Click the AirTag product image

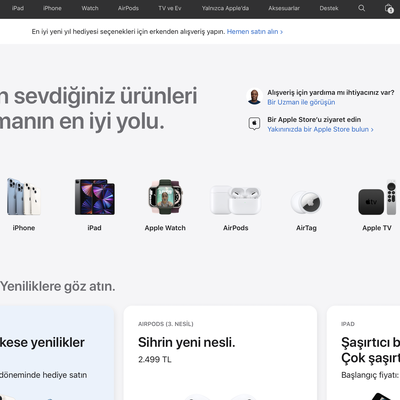306,202
